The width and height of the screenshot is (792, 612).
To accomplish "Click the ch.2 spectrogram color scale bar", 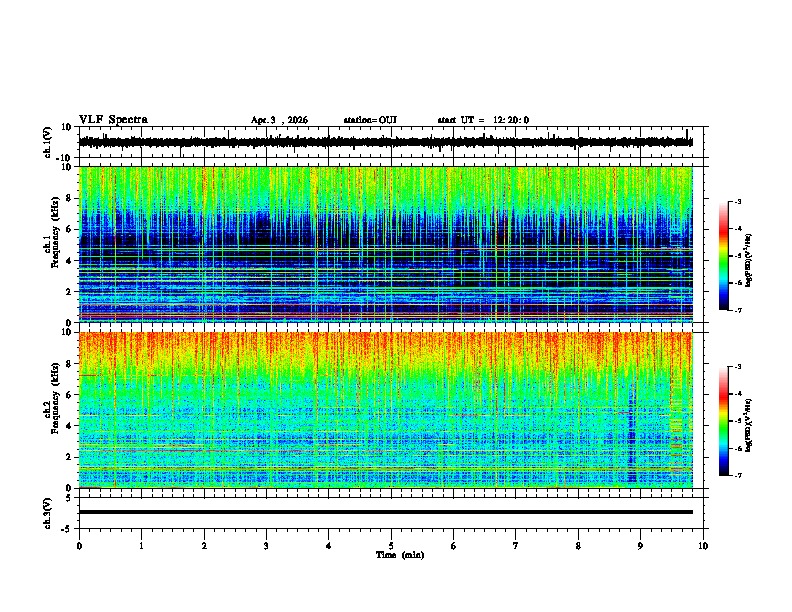I will (x=723, y=421).
